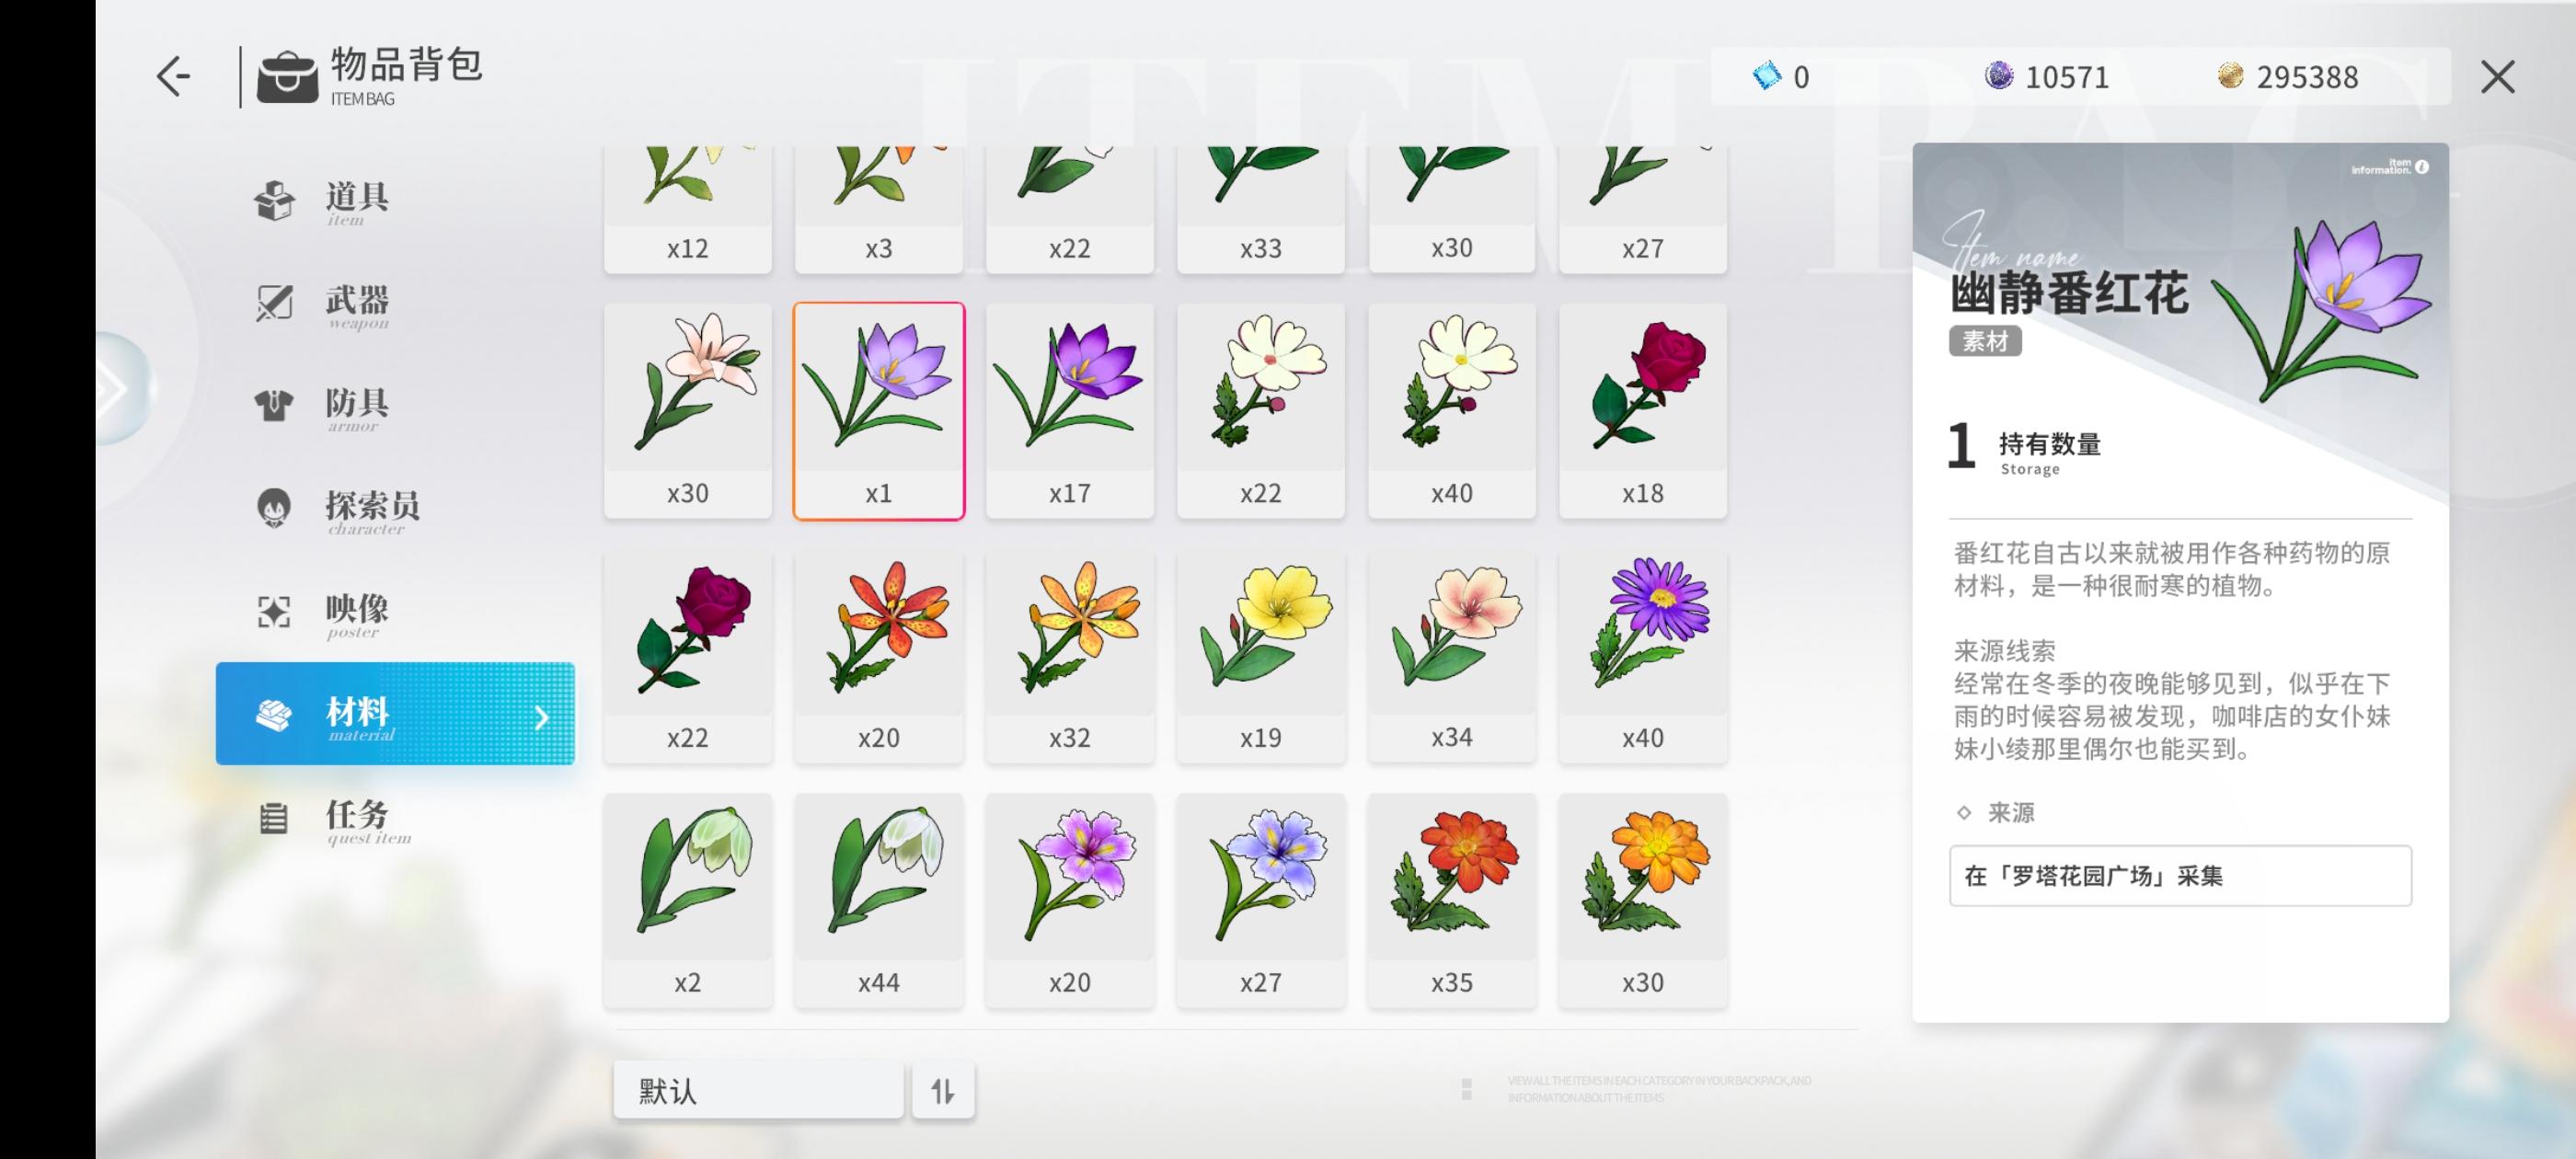
Task: Select the top row item x33
Action: pyautogui.click(x=1261, y=209)
